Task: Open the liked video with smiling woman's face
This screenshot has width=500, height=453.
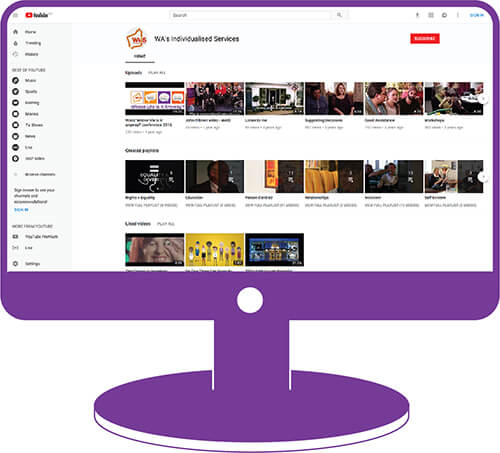Action: tap(155, 250)
